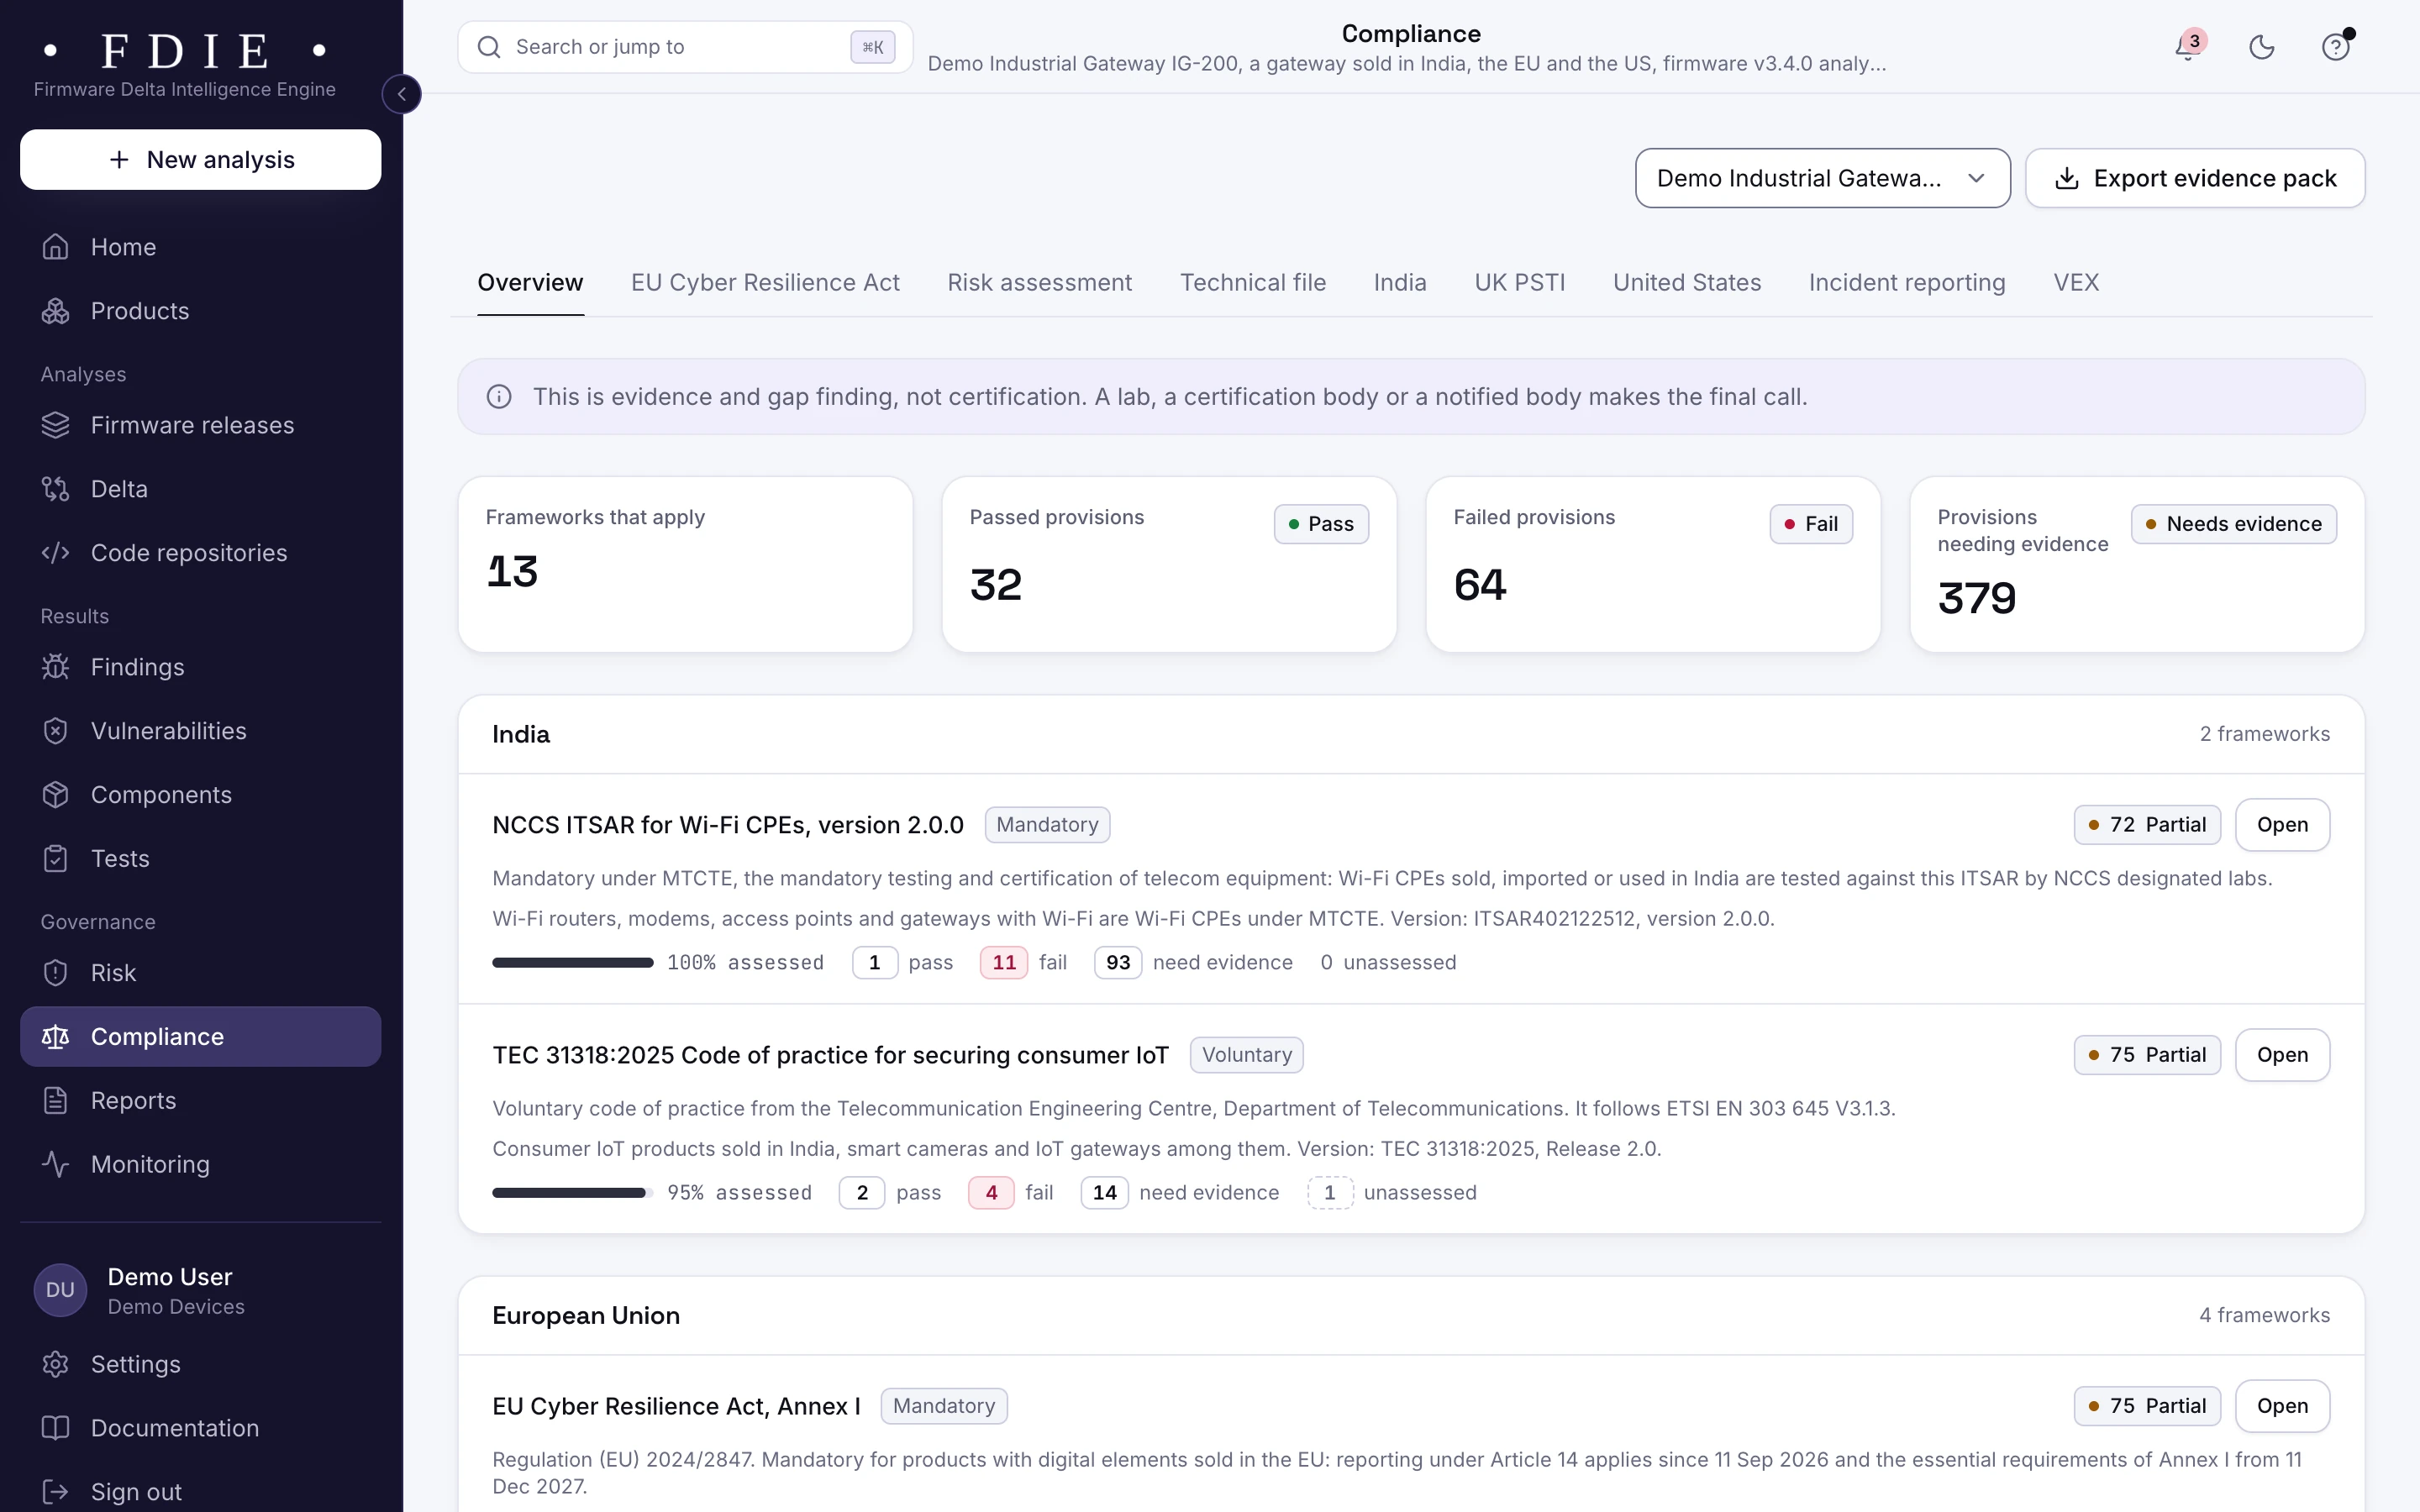
Task: Open Vulnerabilities shield icon
Action: pyautogui.click(x=56, y=731)
